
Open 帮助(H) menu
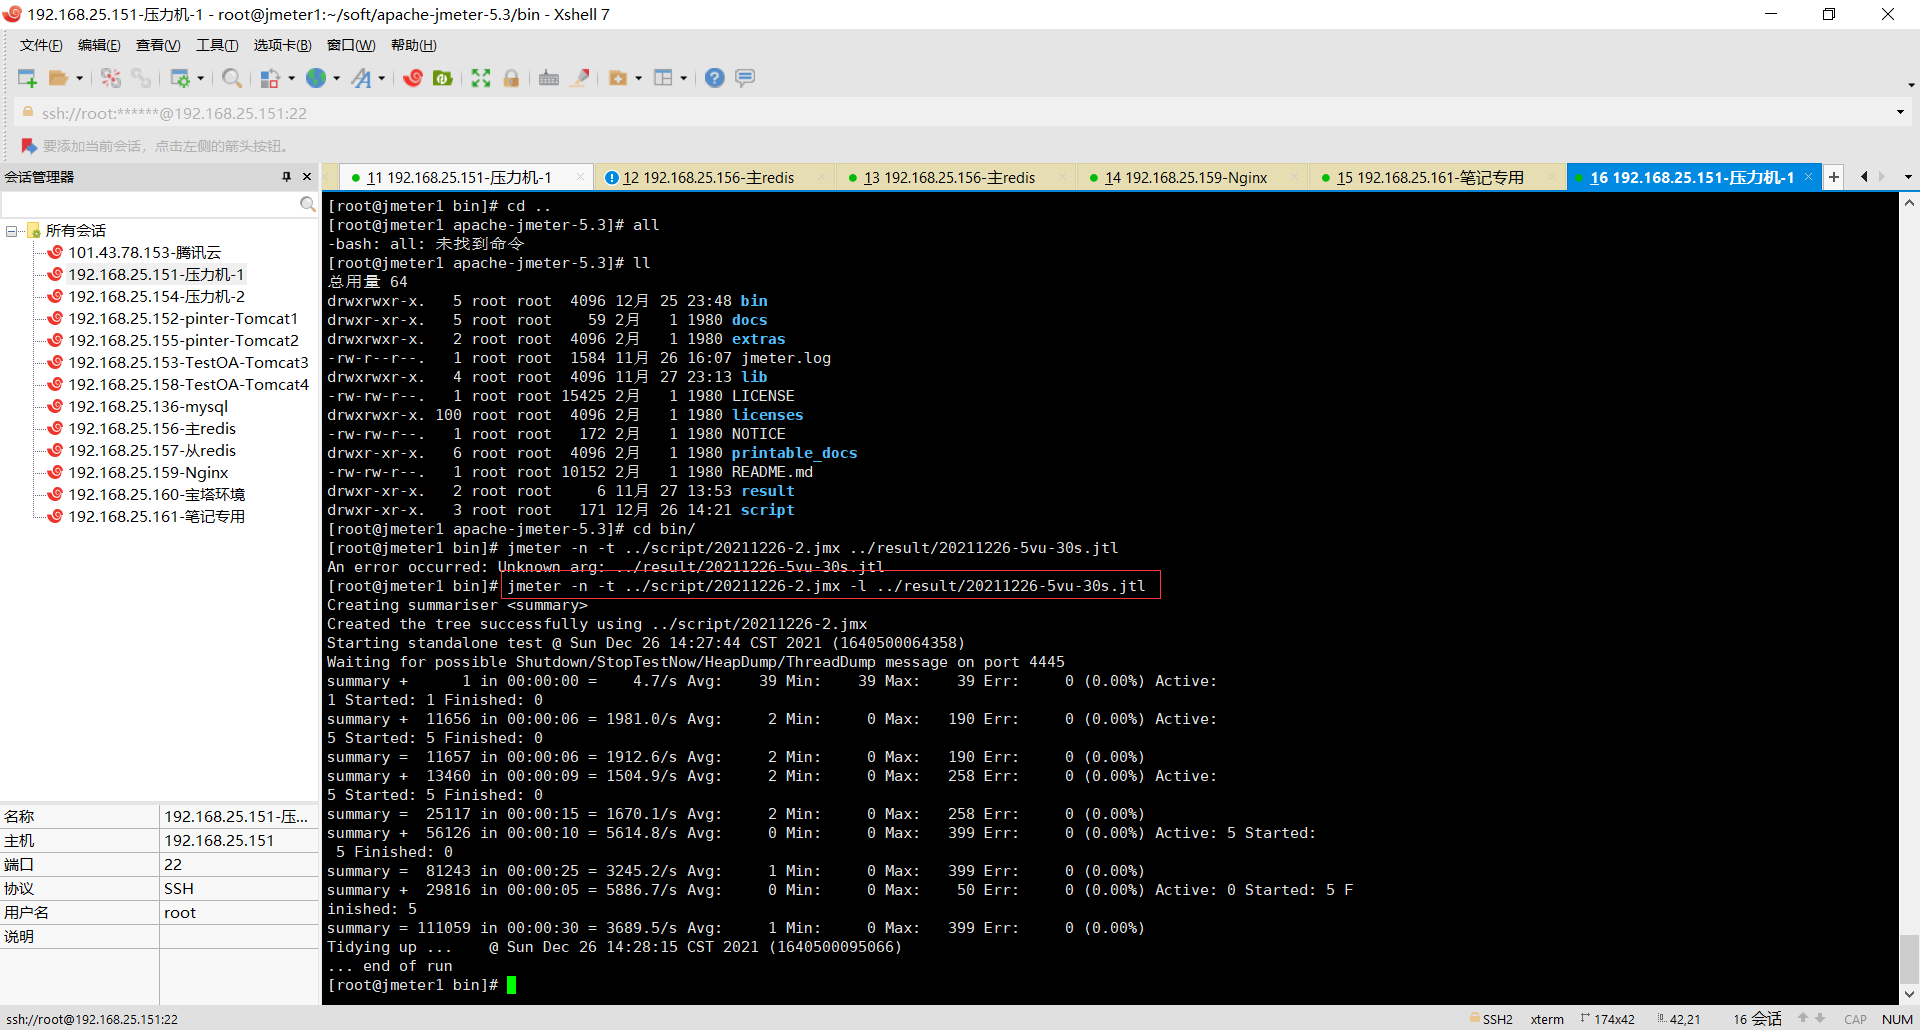(413, 45)
